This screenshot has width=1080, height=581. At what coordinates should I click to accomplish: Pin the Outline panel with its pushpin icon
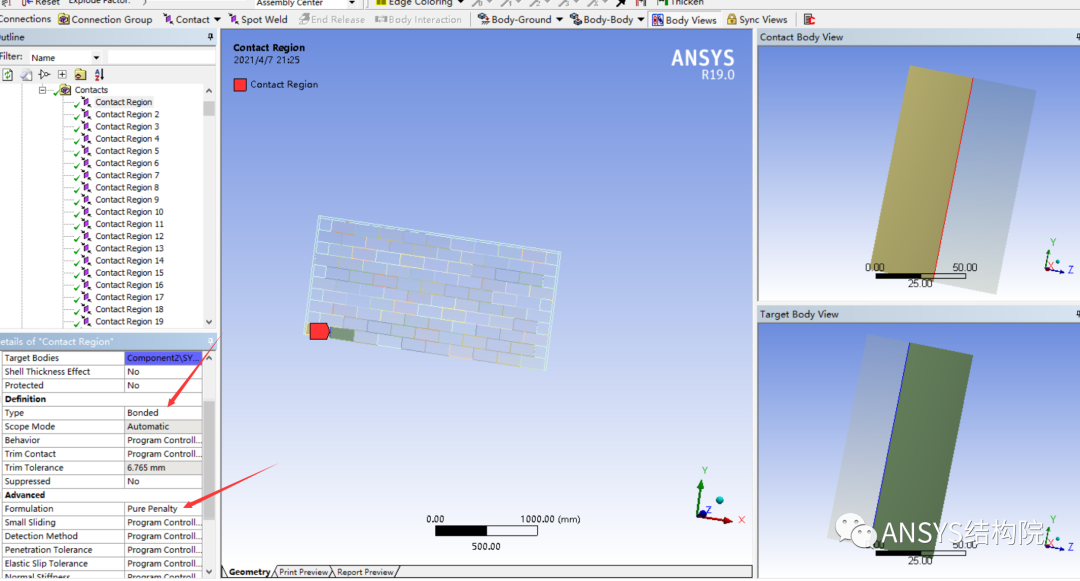(x=210, y=36)
